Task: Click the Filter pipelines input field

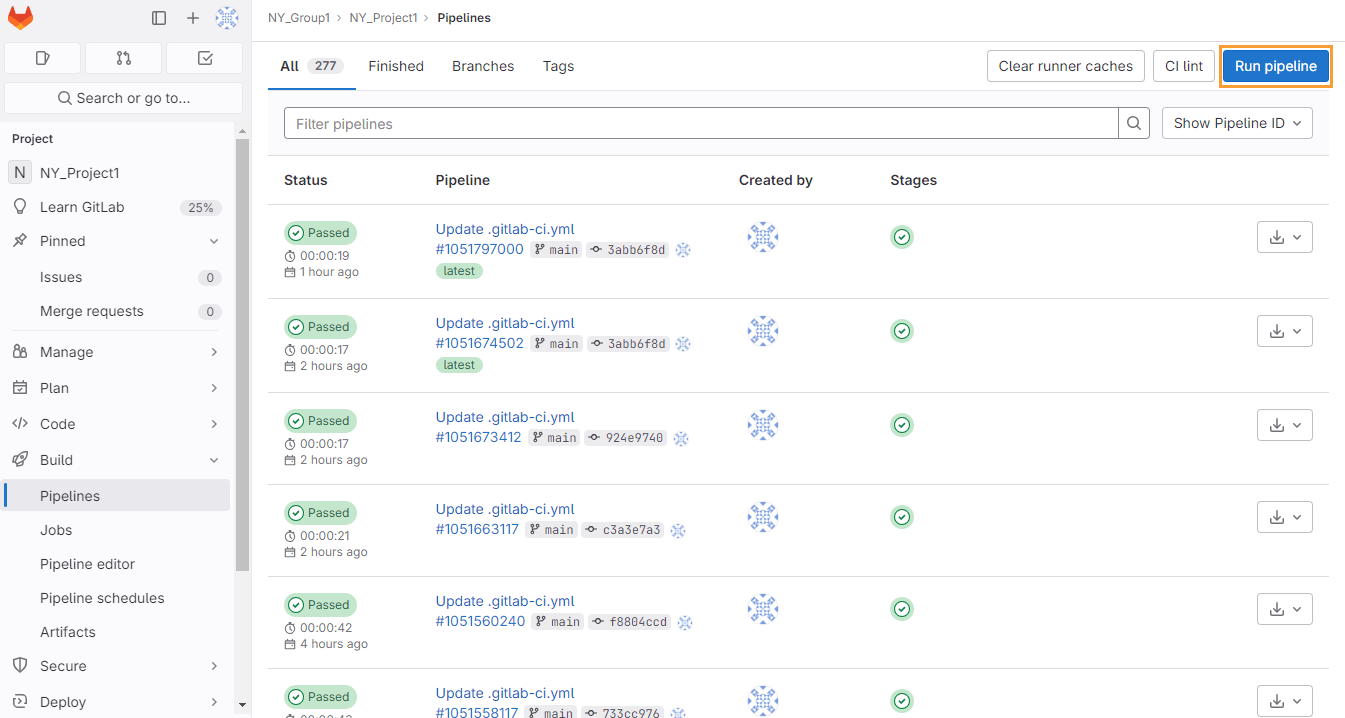Action: pyautogui.click(x=700, y=123)
